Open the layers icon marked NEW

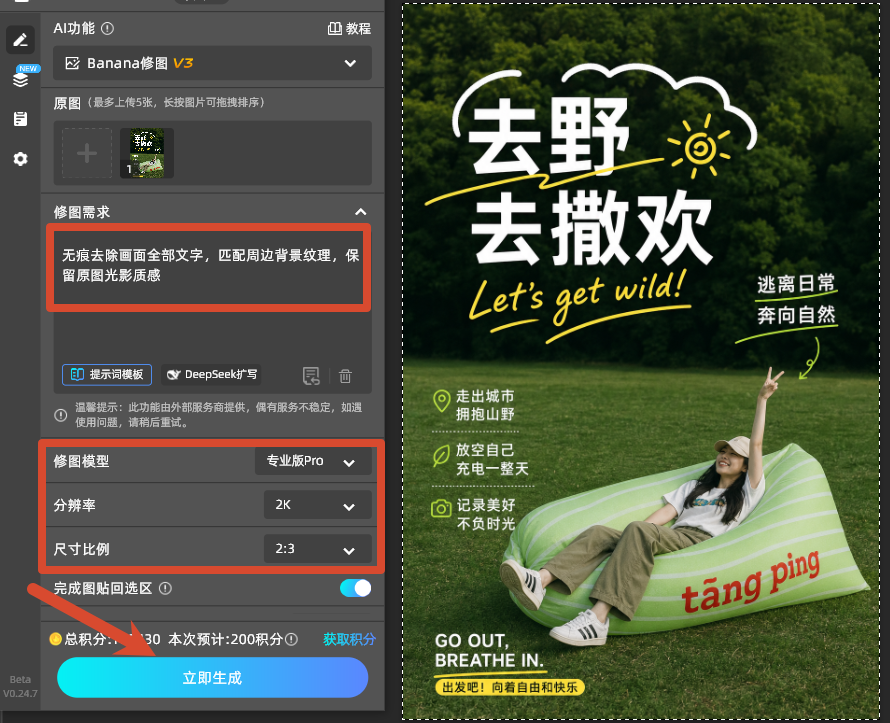click(20, 79)
